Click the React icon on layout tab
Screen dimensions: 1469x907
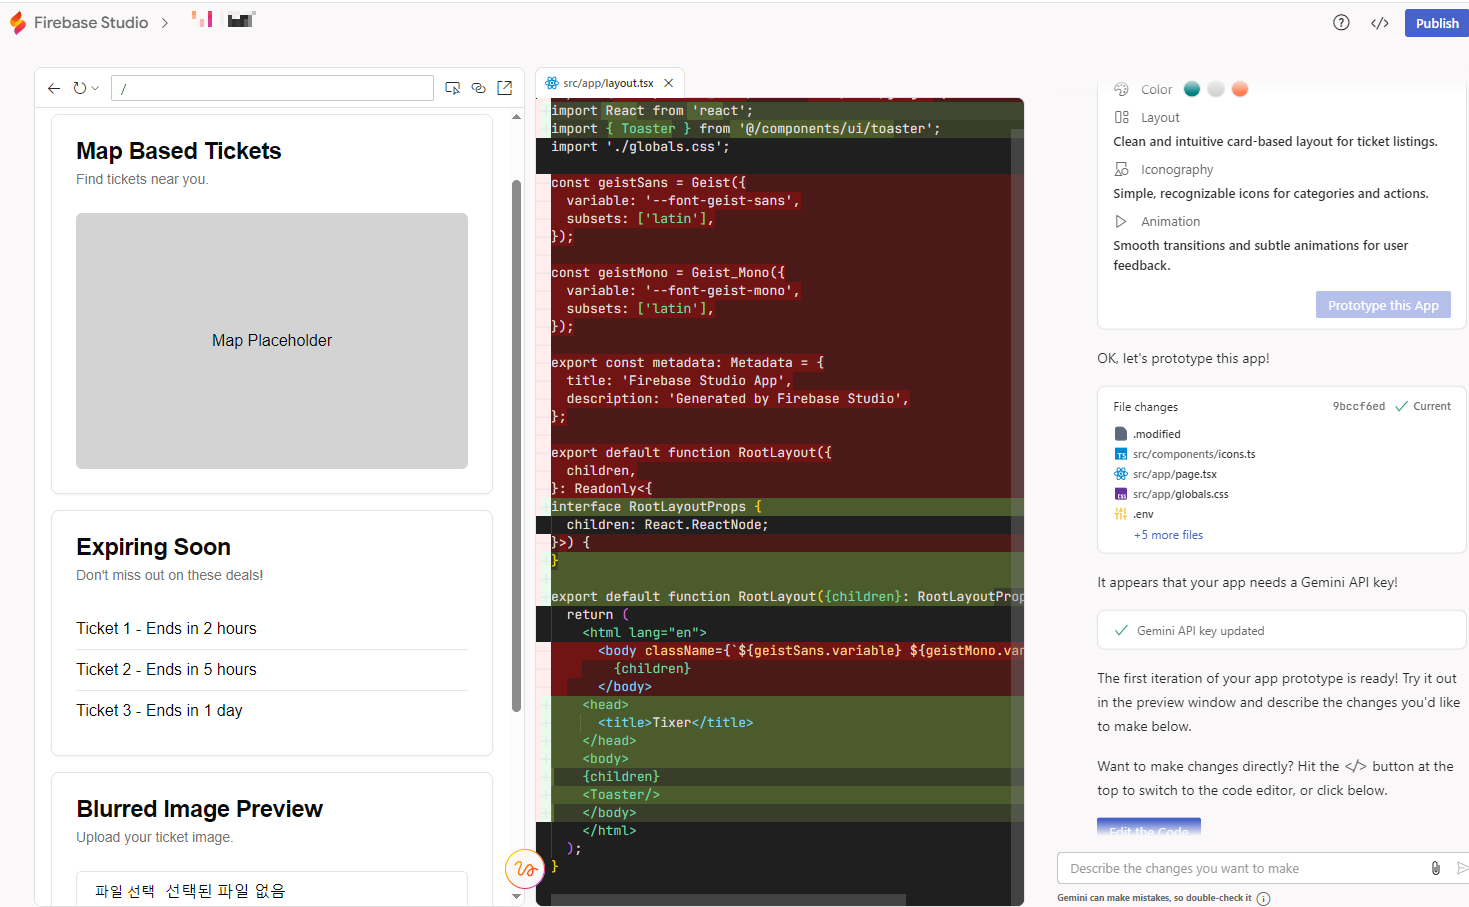click(552, 83)
